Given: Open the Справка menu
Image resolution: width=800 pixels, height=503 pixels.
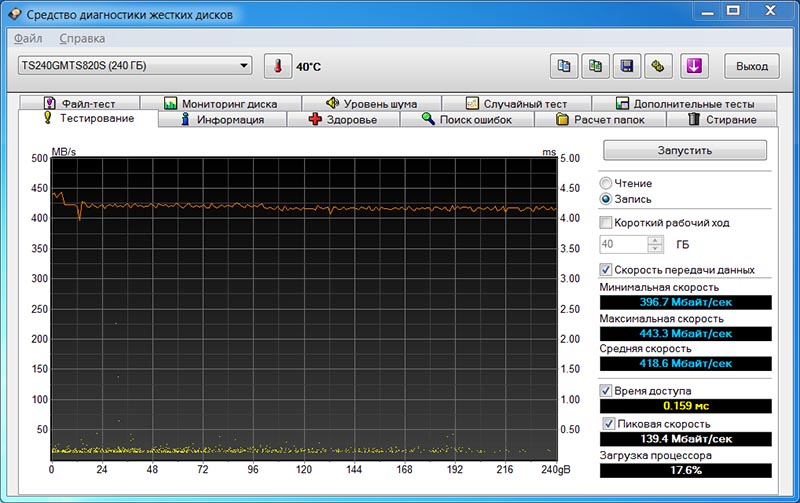Looking at the screenshot, I should (x=82, y=38).
